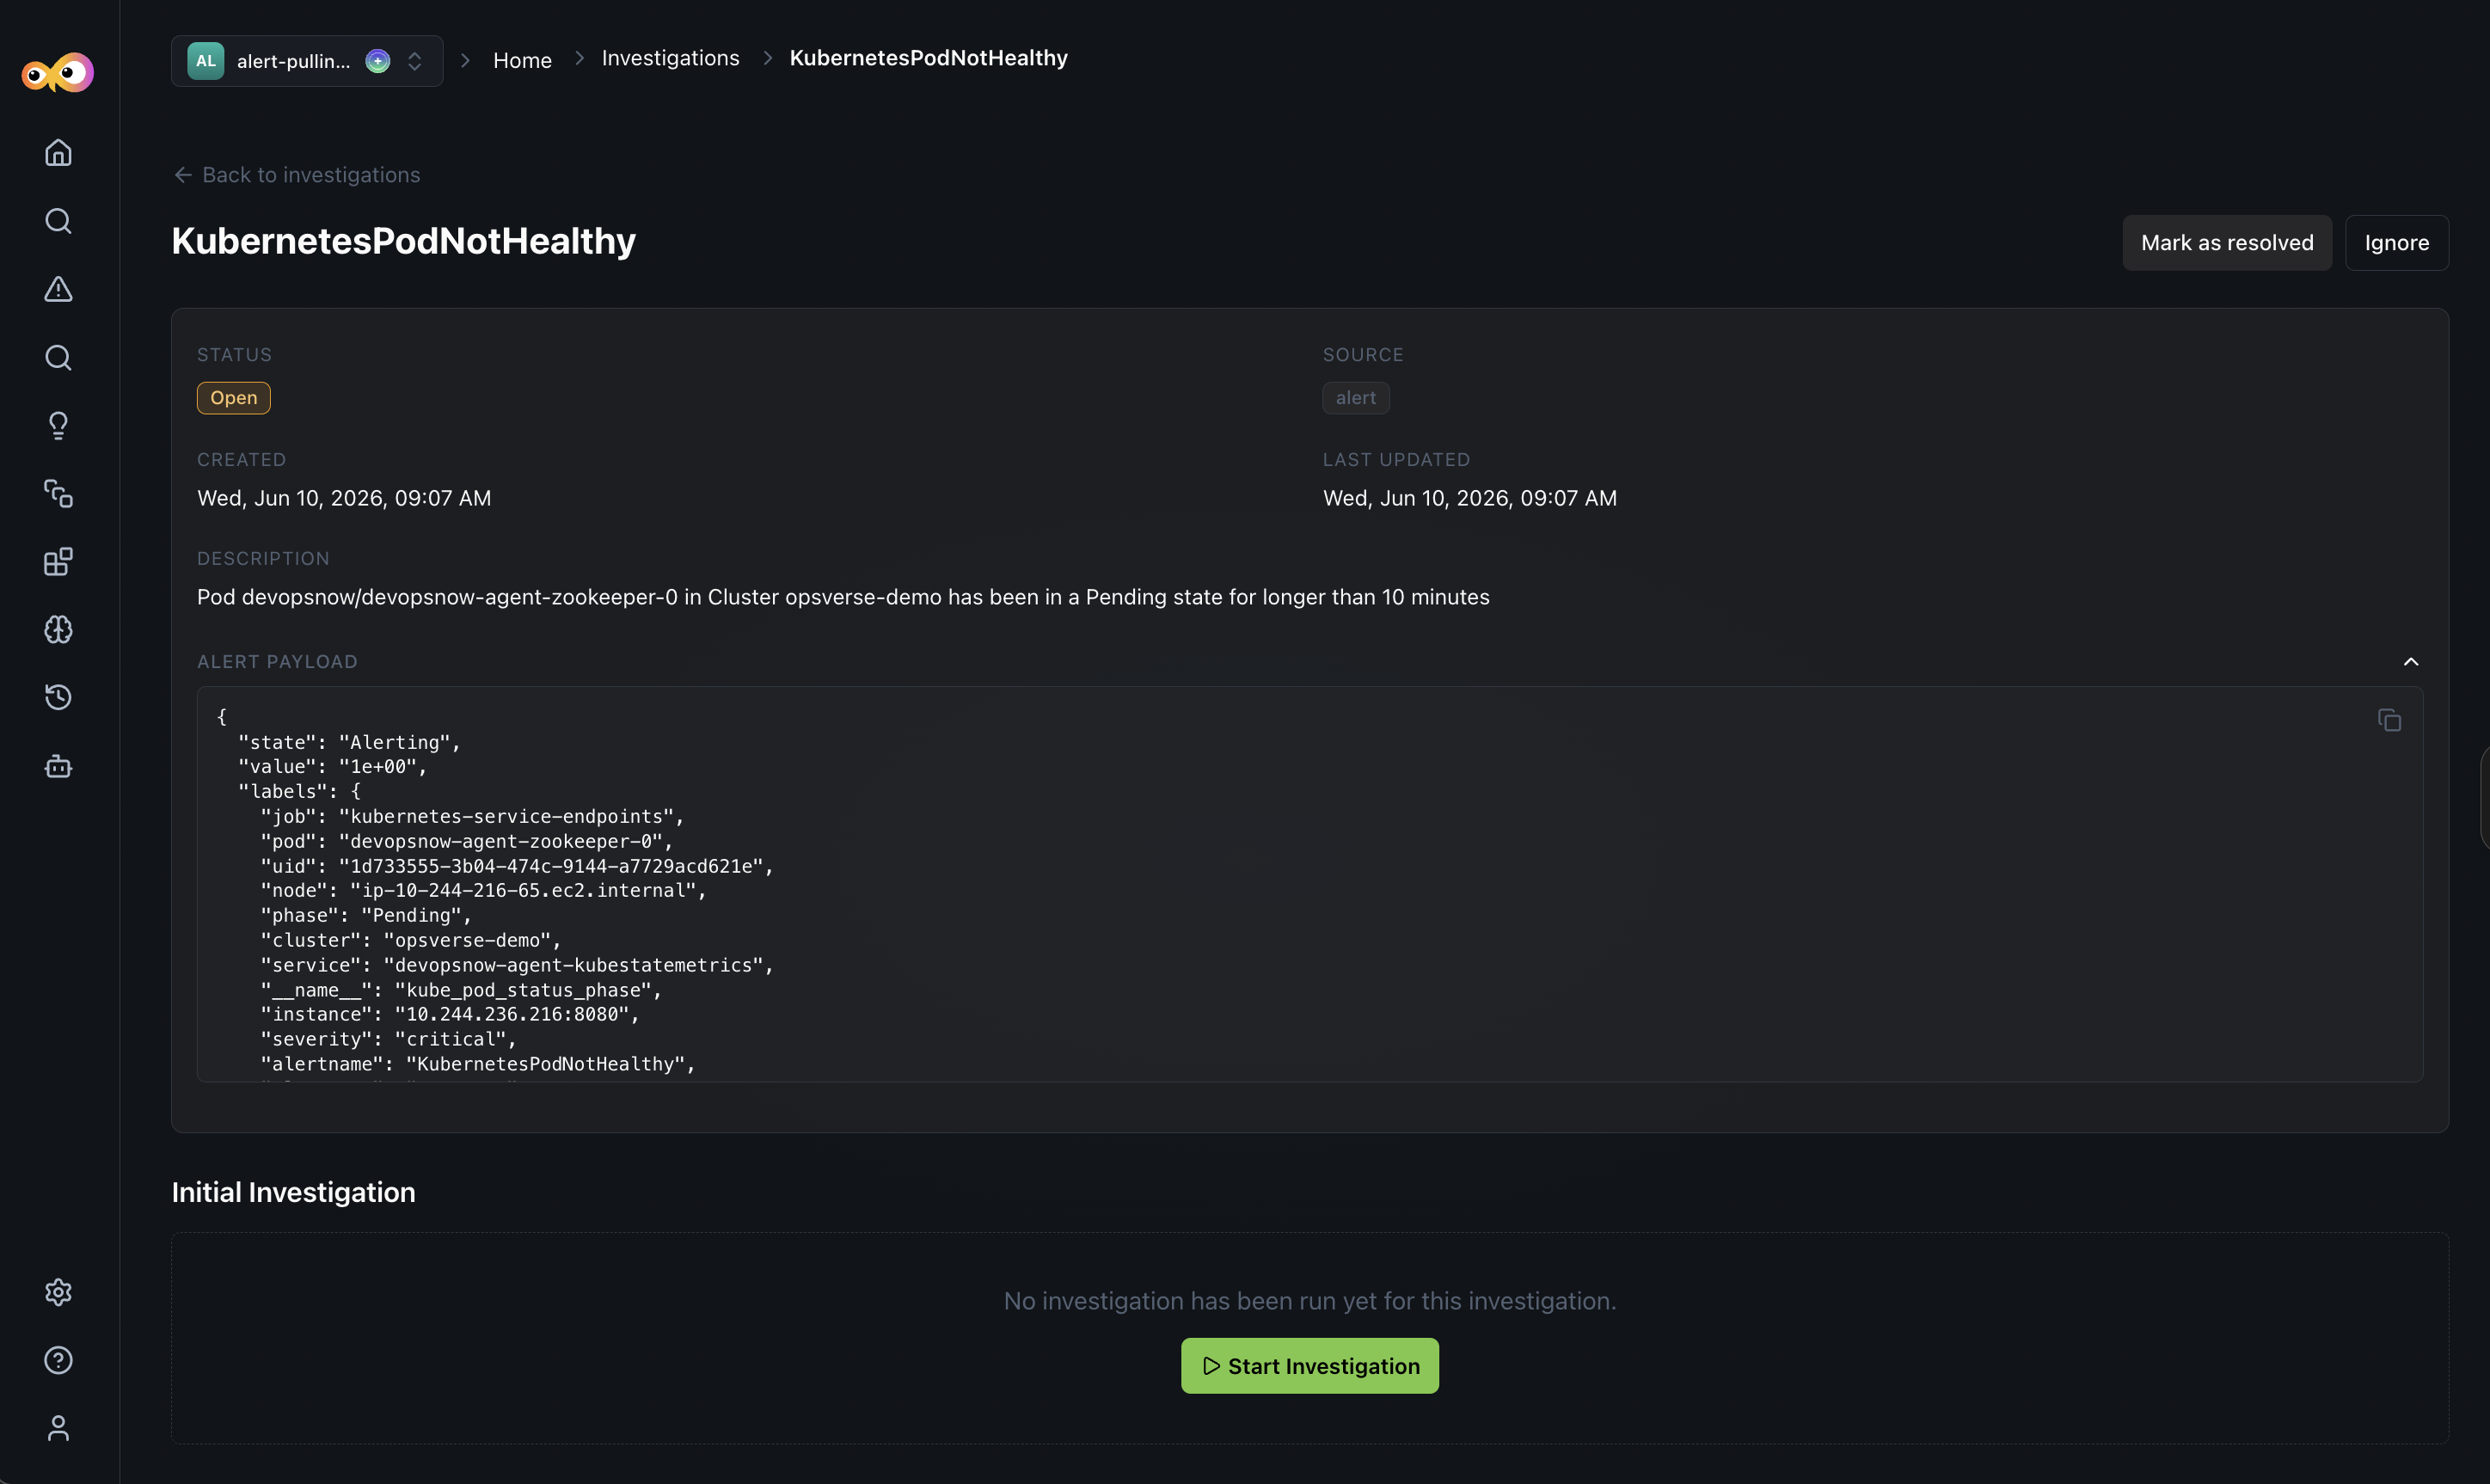Viewport: 2490px width, 1484px height.
Task: Click the Open status badge
Action: [233, 398]
